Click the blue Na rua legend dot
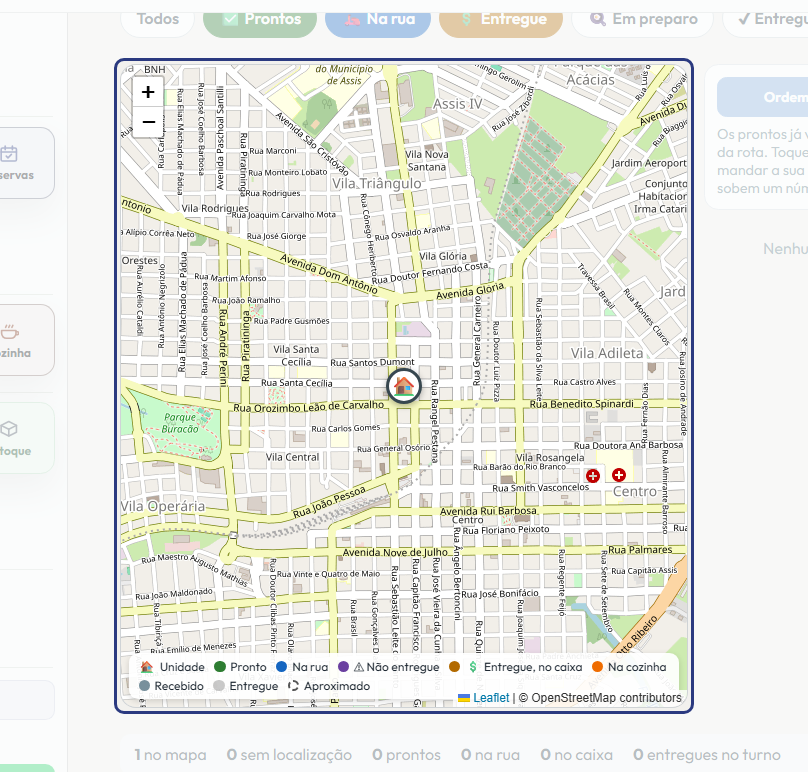This screenshot has width=808, height=772. coord(281,667)
